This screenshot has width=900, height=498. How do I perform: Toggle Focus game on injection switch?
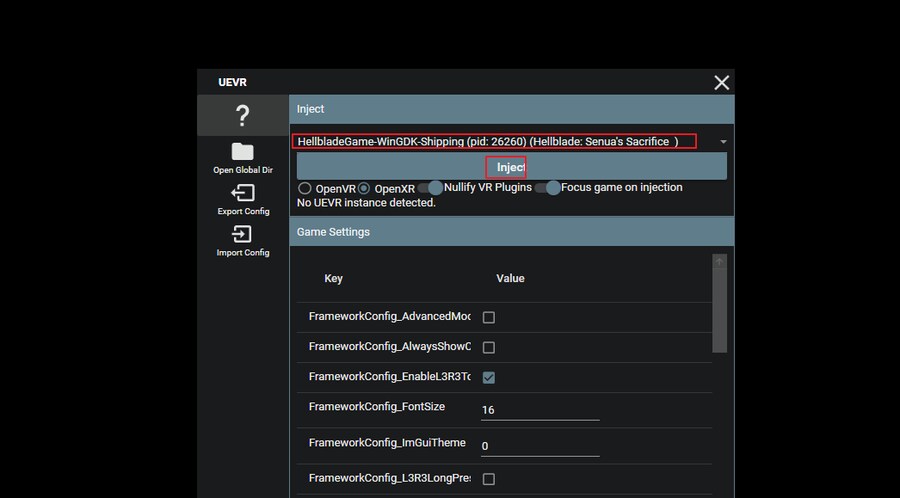(547, 188)
